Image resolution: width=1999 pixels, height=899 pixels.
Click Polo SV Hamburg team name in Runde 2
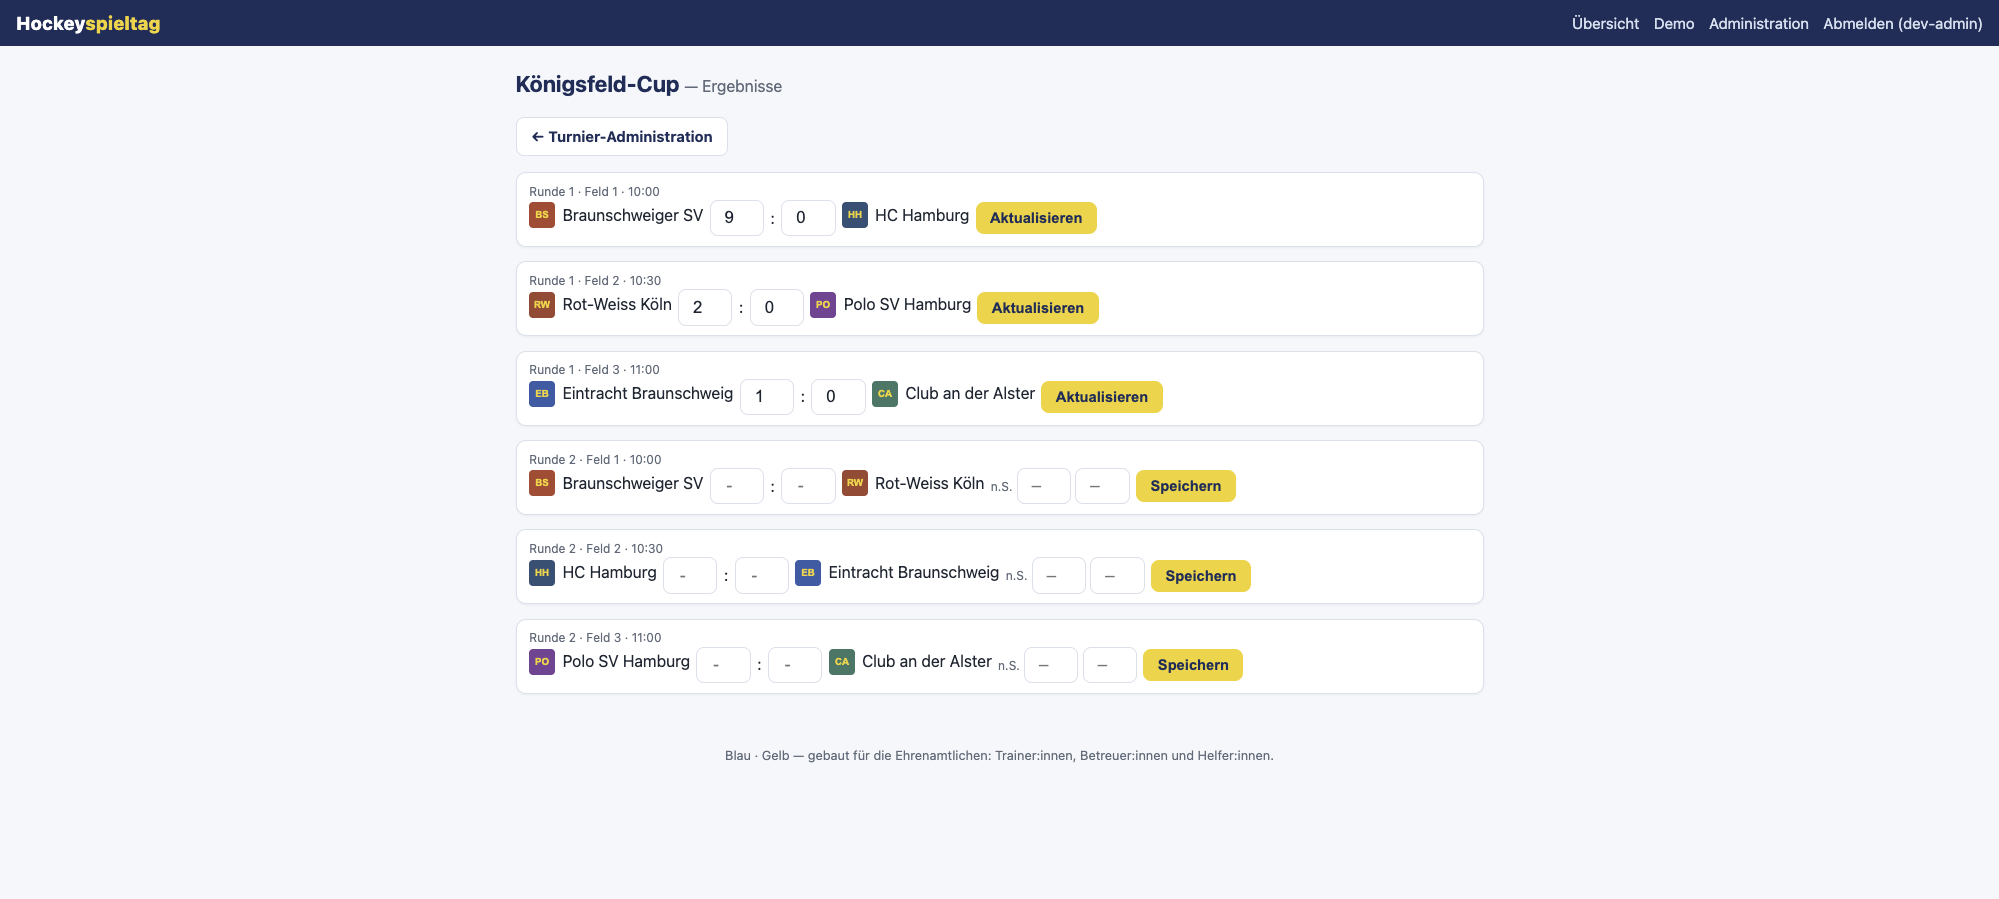tap(626, 662)
